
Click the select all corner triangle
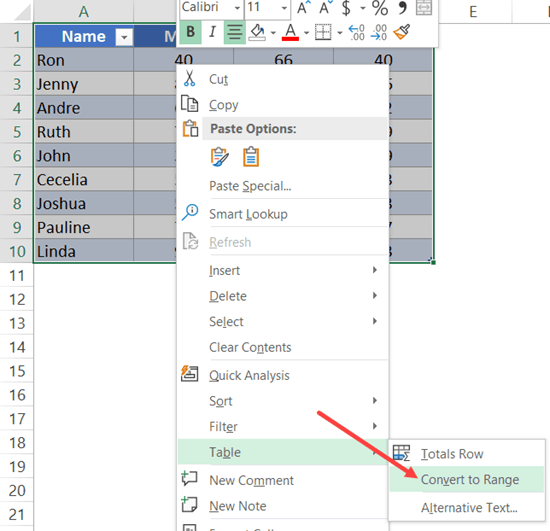click(x=22, y=13)
